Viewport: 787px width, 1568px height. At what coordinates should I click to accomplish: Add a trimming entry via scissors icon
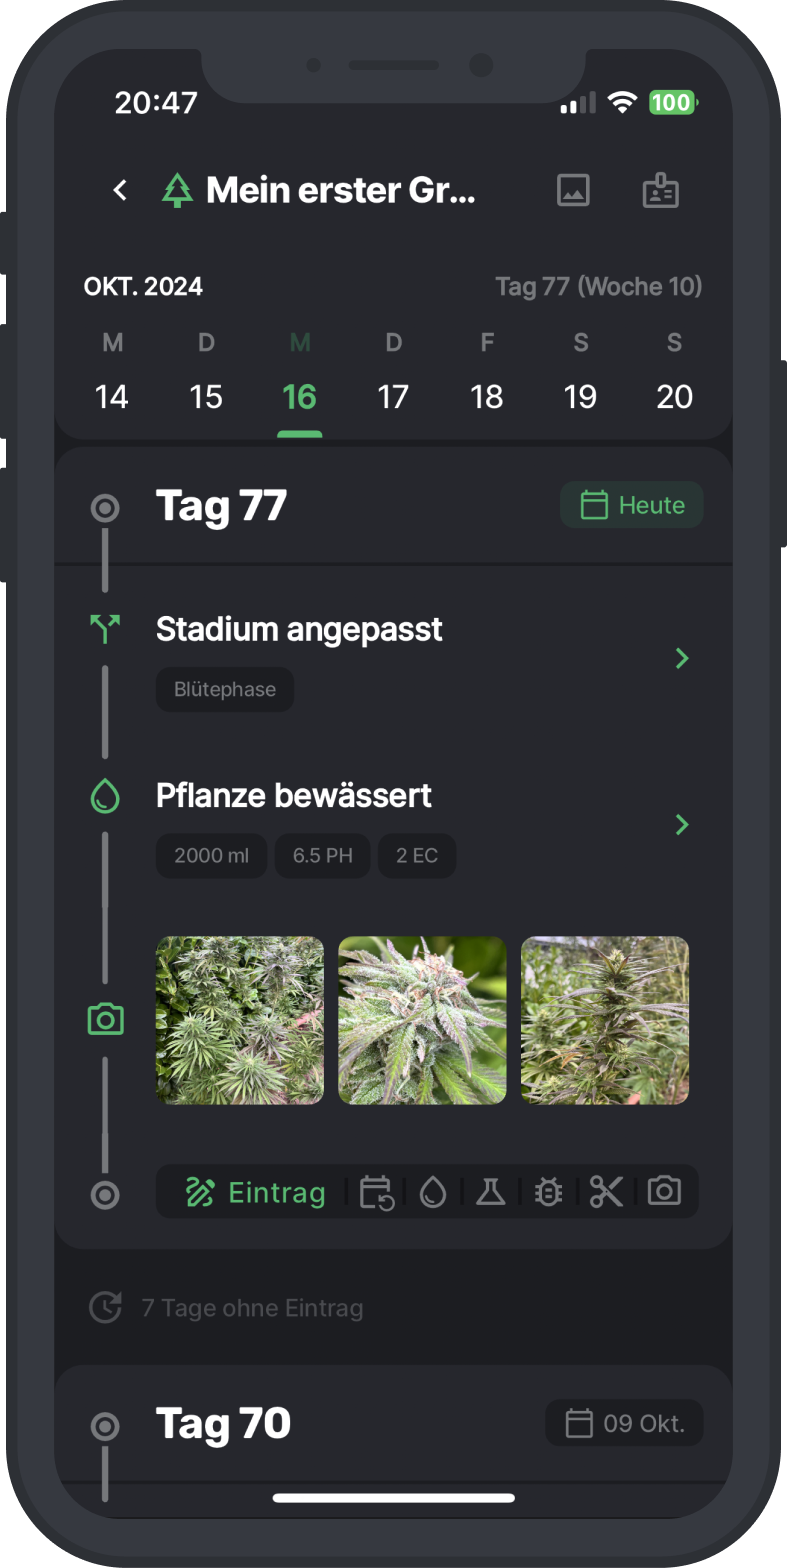point(606,1192)
